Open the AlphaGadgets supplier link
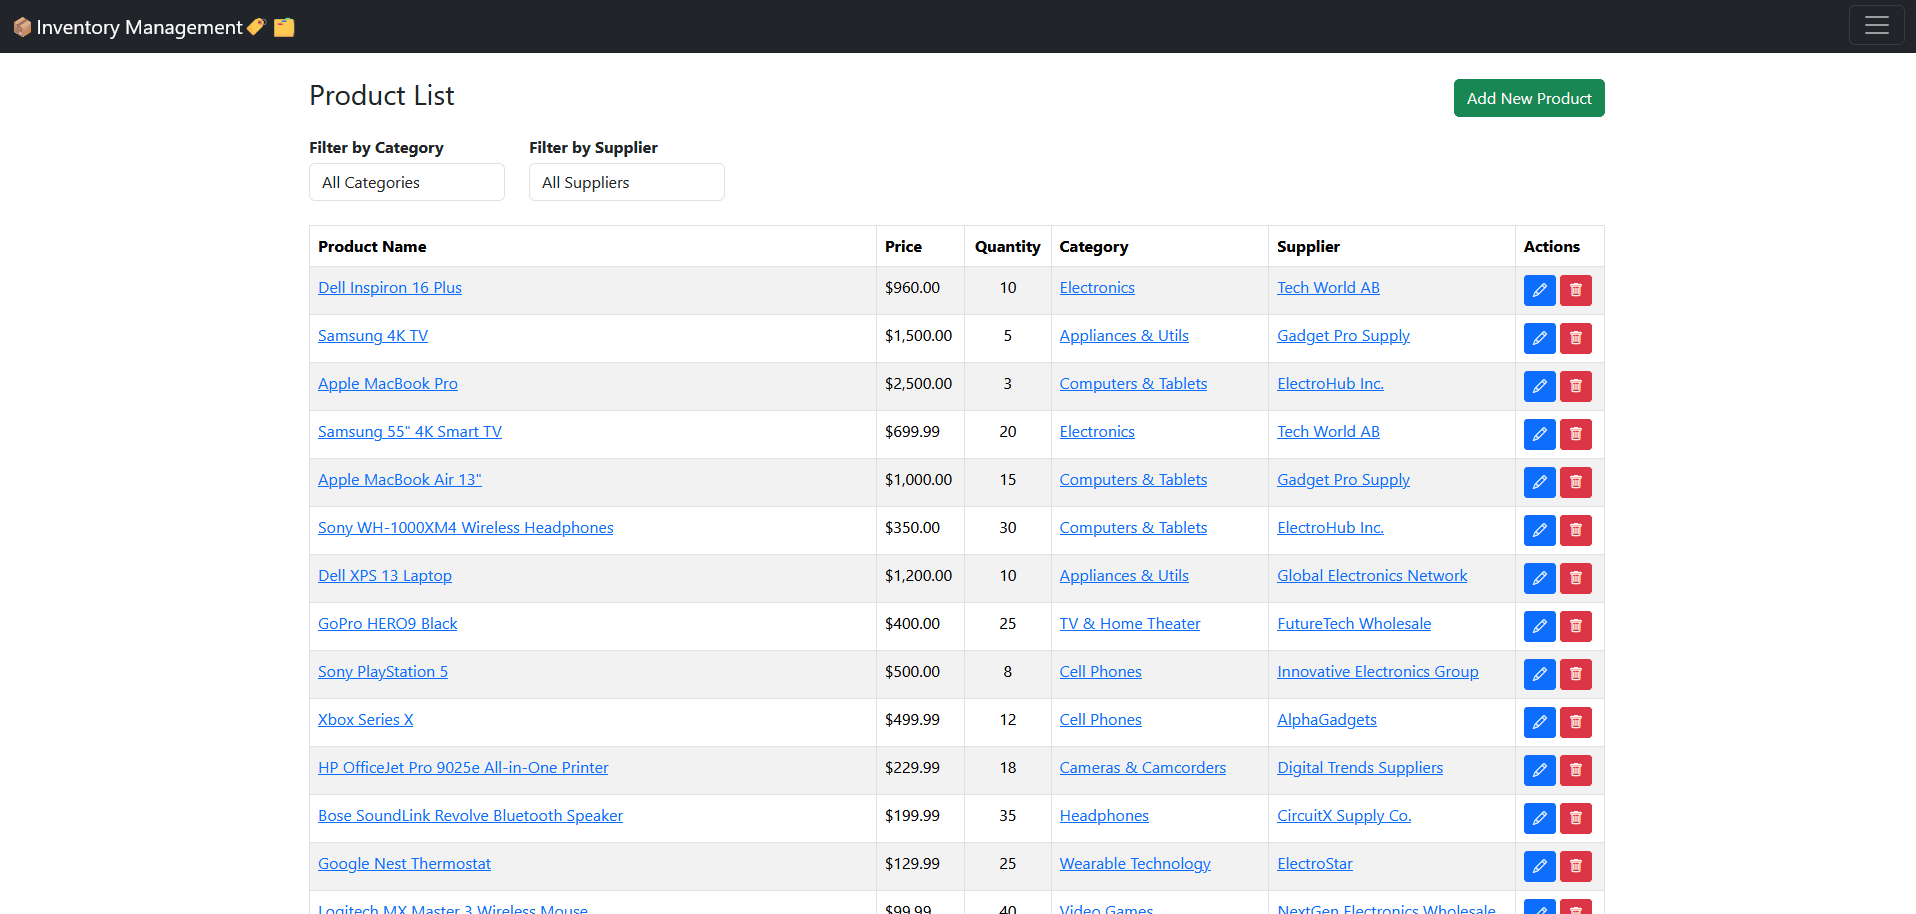Viewport: 1916px width, 914px height. click(1327, 720)
